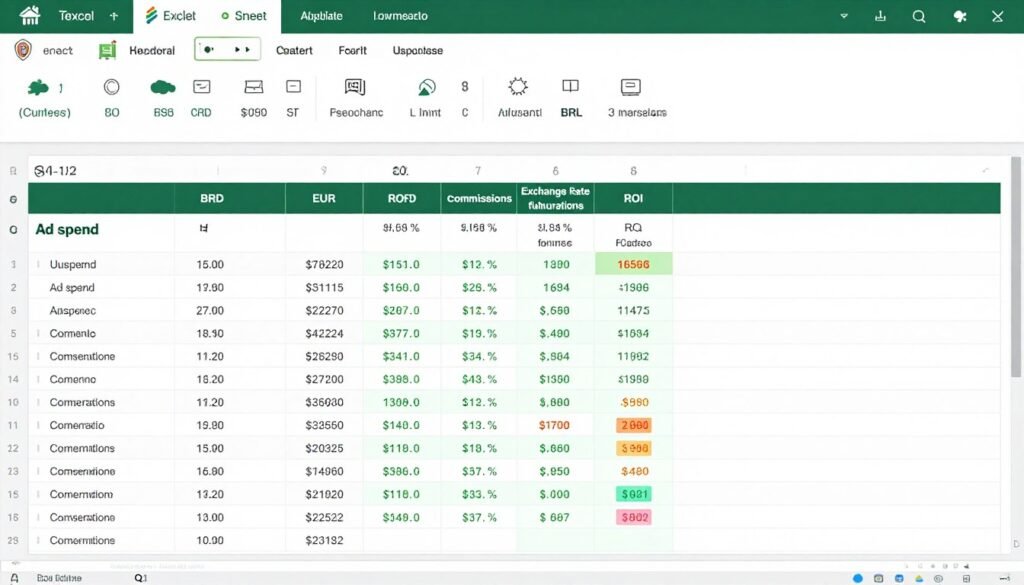
Task: Click the L Inint printer icon
Action: coord(427,88)
